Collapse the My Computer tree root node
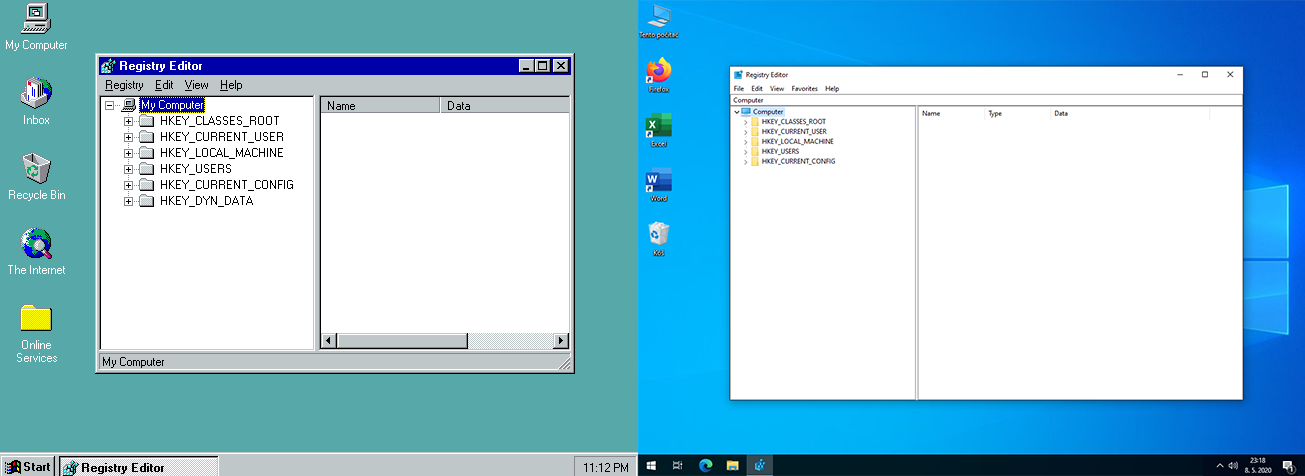1305x476 pixels. [x=110, y=105]
